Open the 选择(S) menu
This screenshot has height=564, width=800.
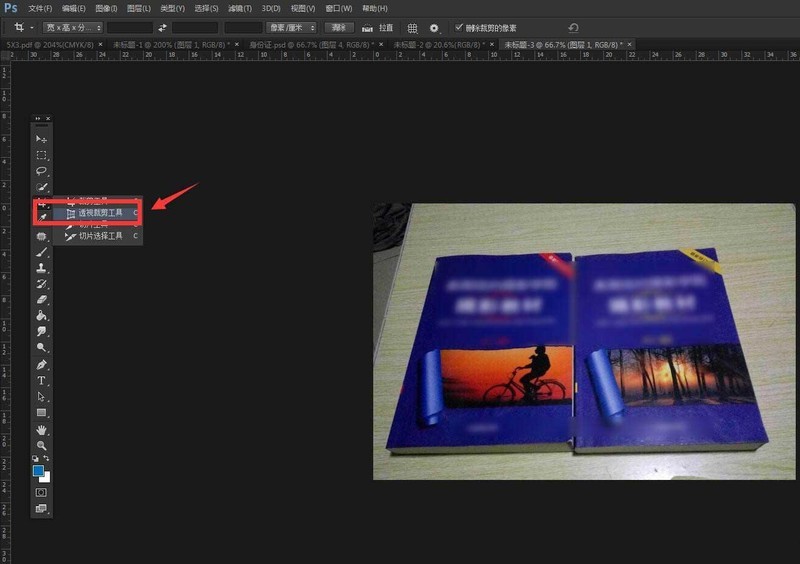coord(206,8)
